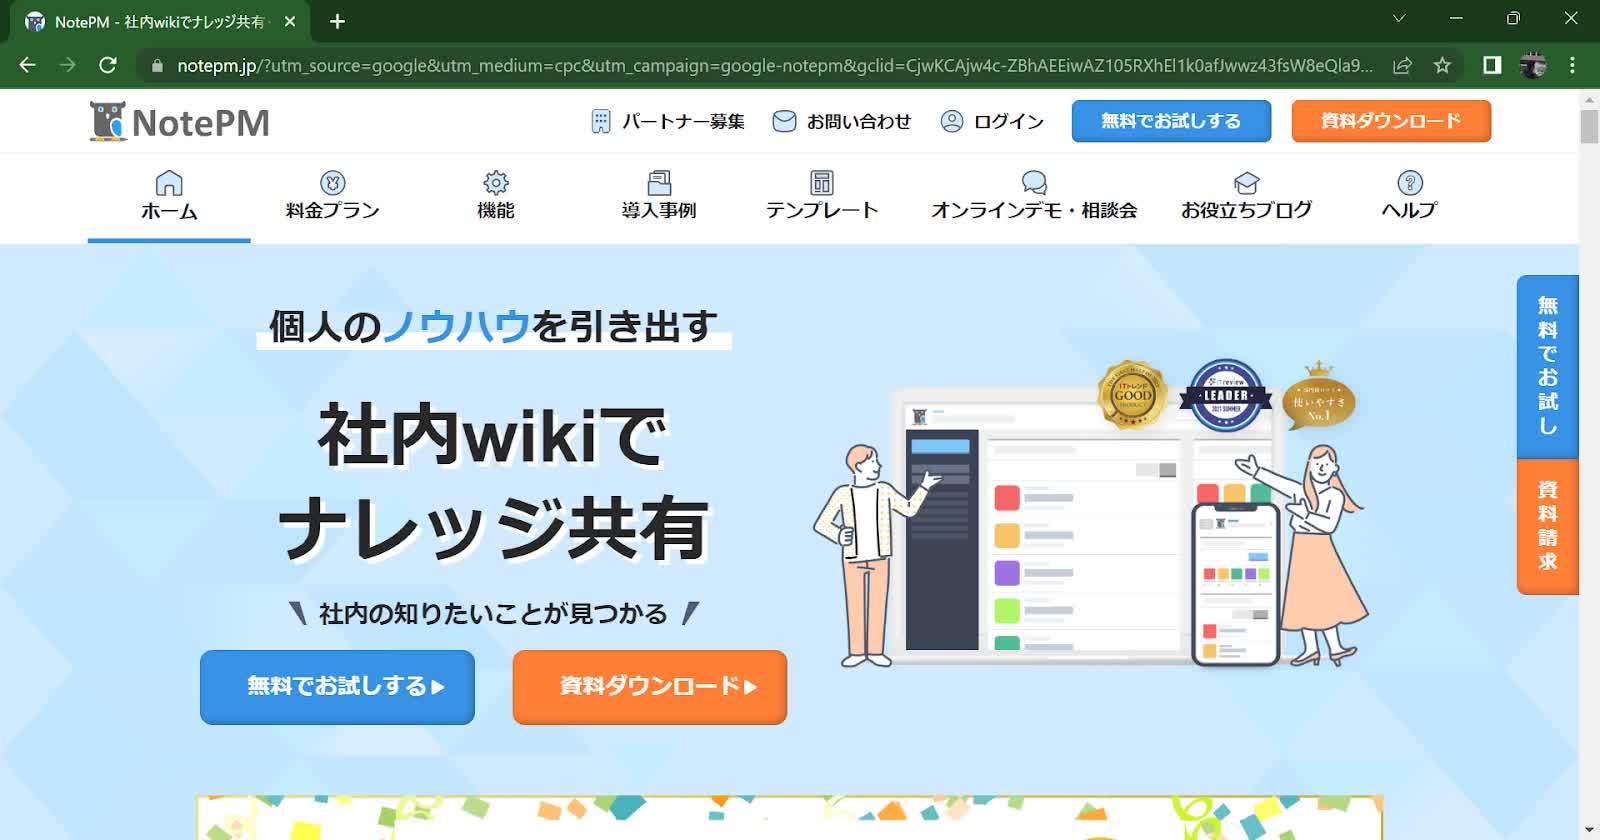This screenshot has height=840, width=1600.
Task: Open the テンプレート menu item
Action: click(822, 211)
